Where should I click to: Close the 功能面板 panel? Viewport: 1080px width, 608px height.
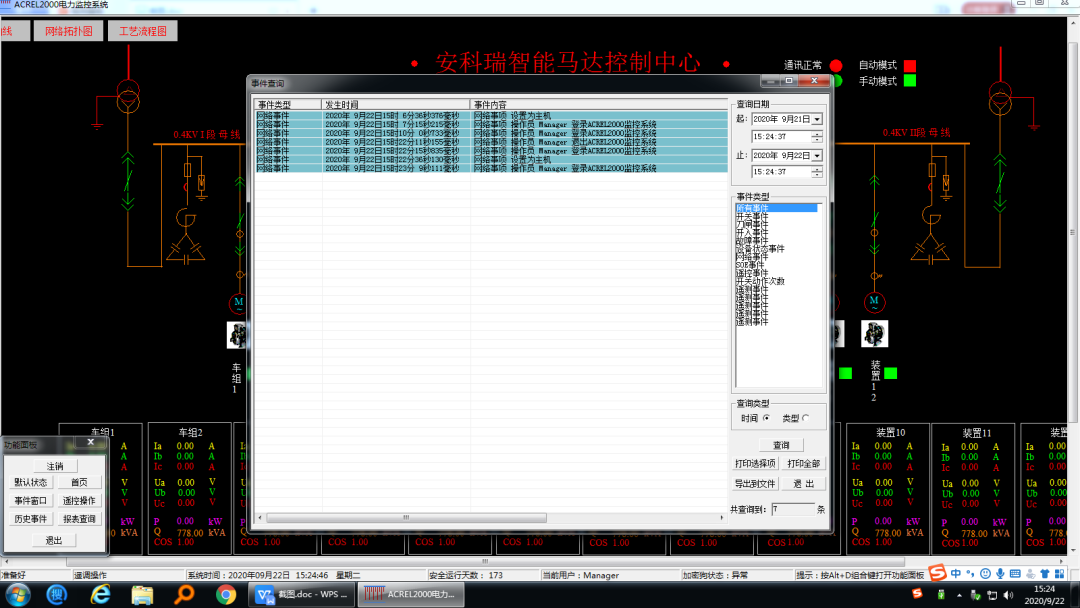tap(90, 442)
